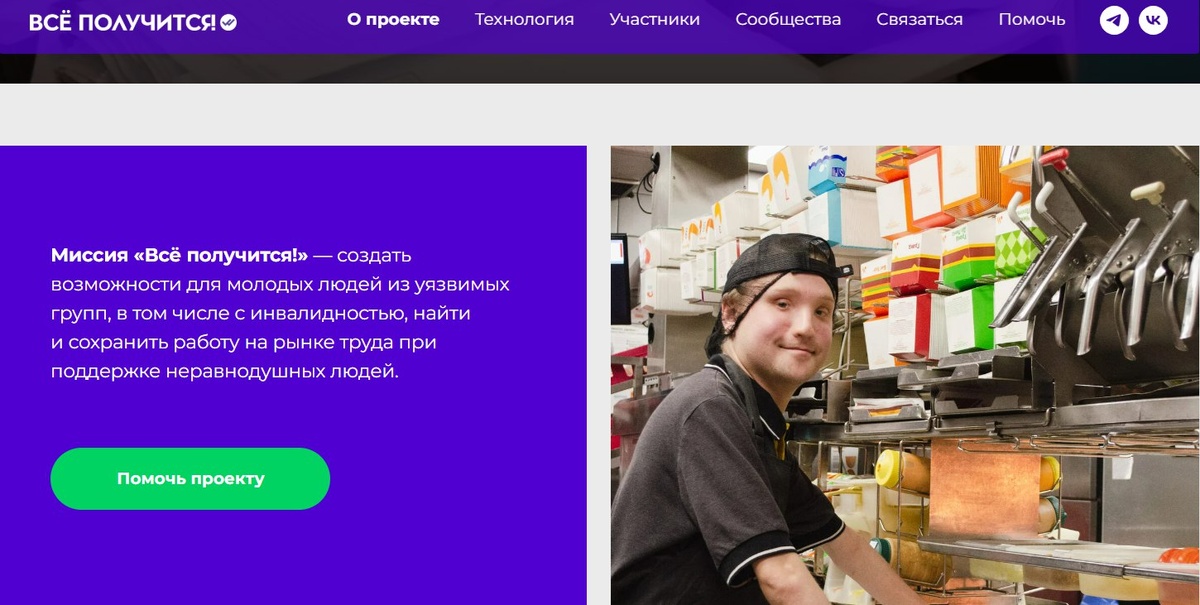
Task: Click the bold «Миссия «Всё получится!»» heading
Action: (179, 255)
